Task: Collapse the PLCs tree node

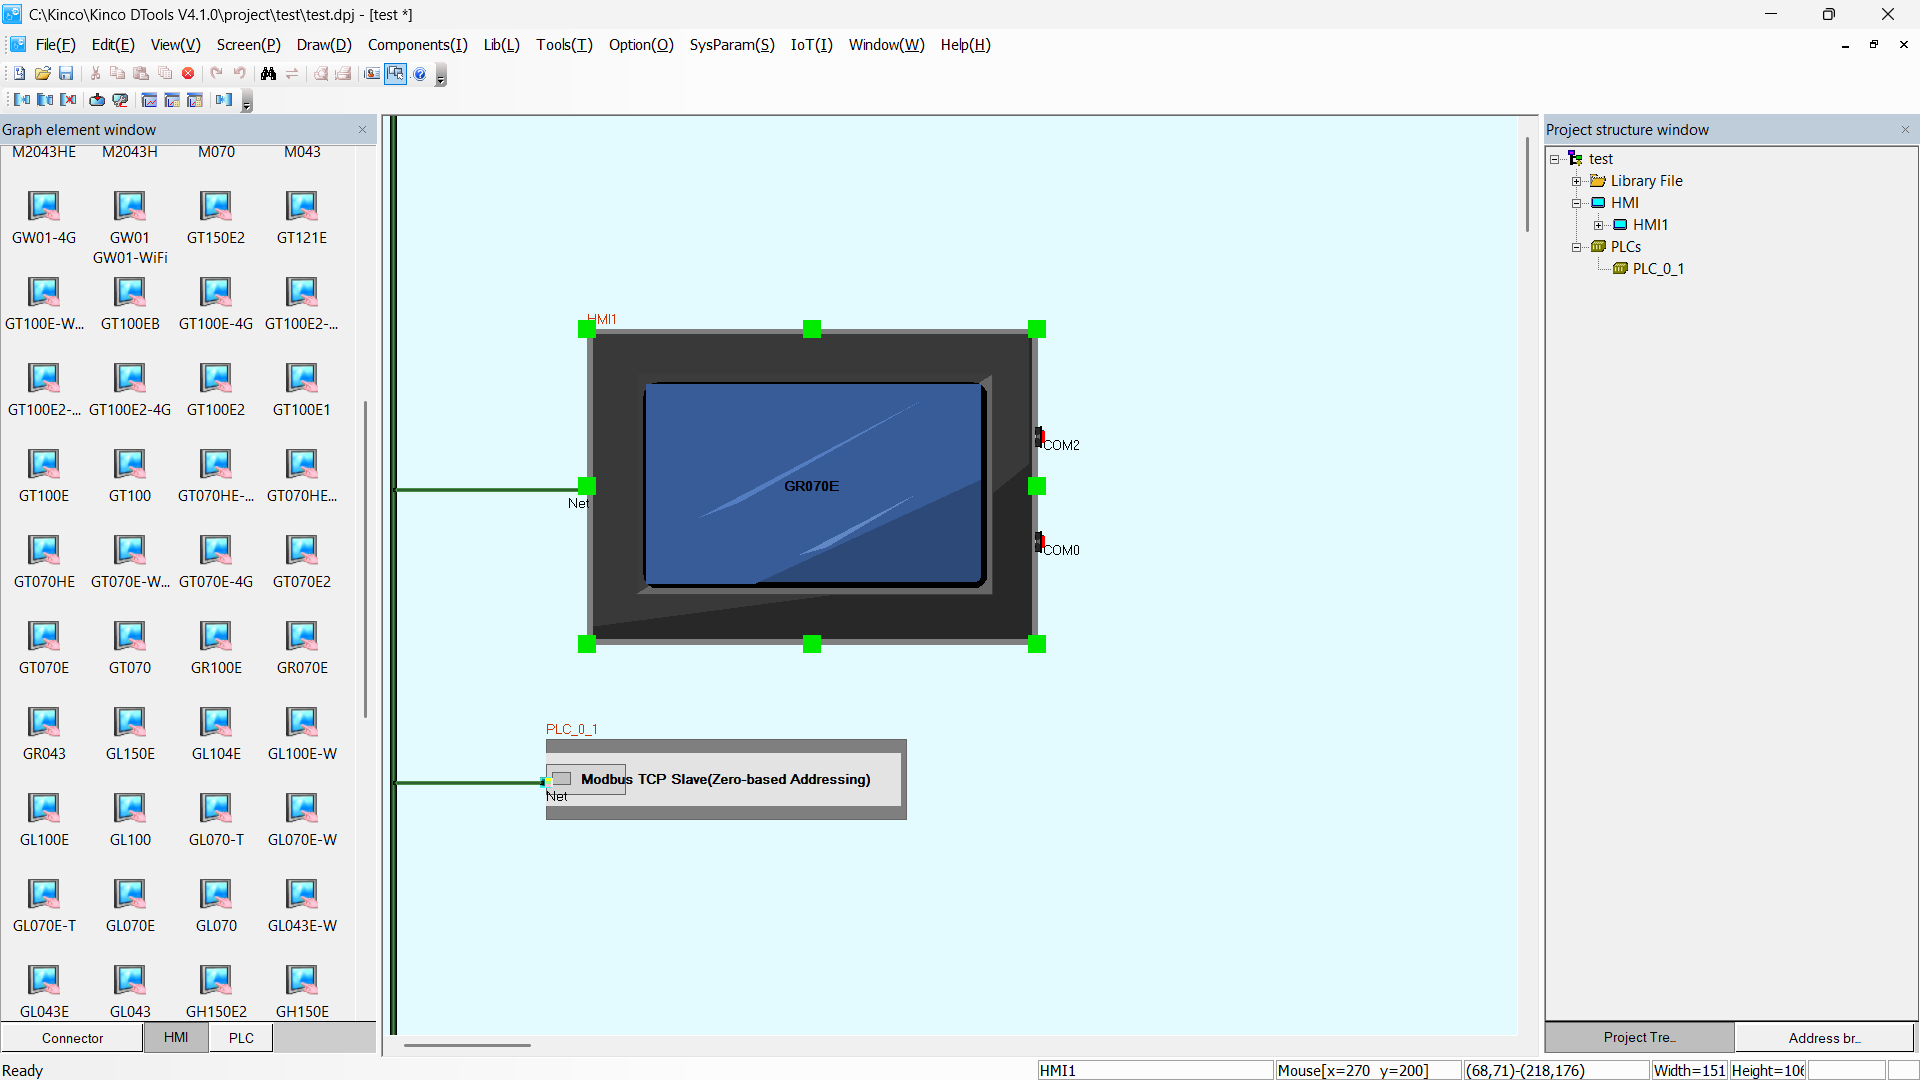Action: point(1577,247)
